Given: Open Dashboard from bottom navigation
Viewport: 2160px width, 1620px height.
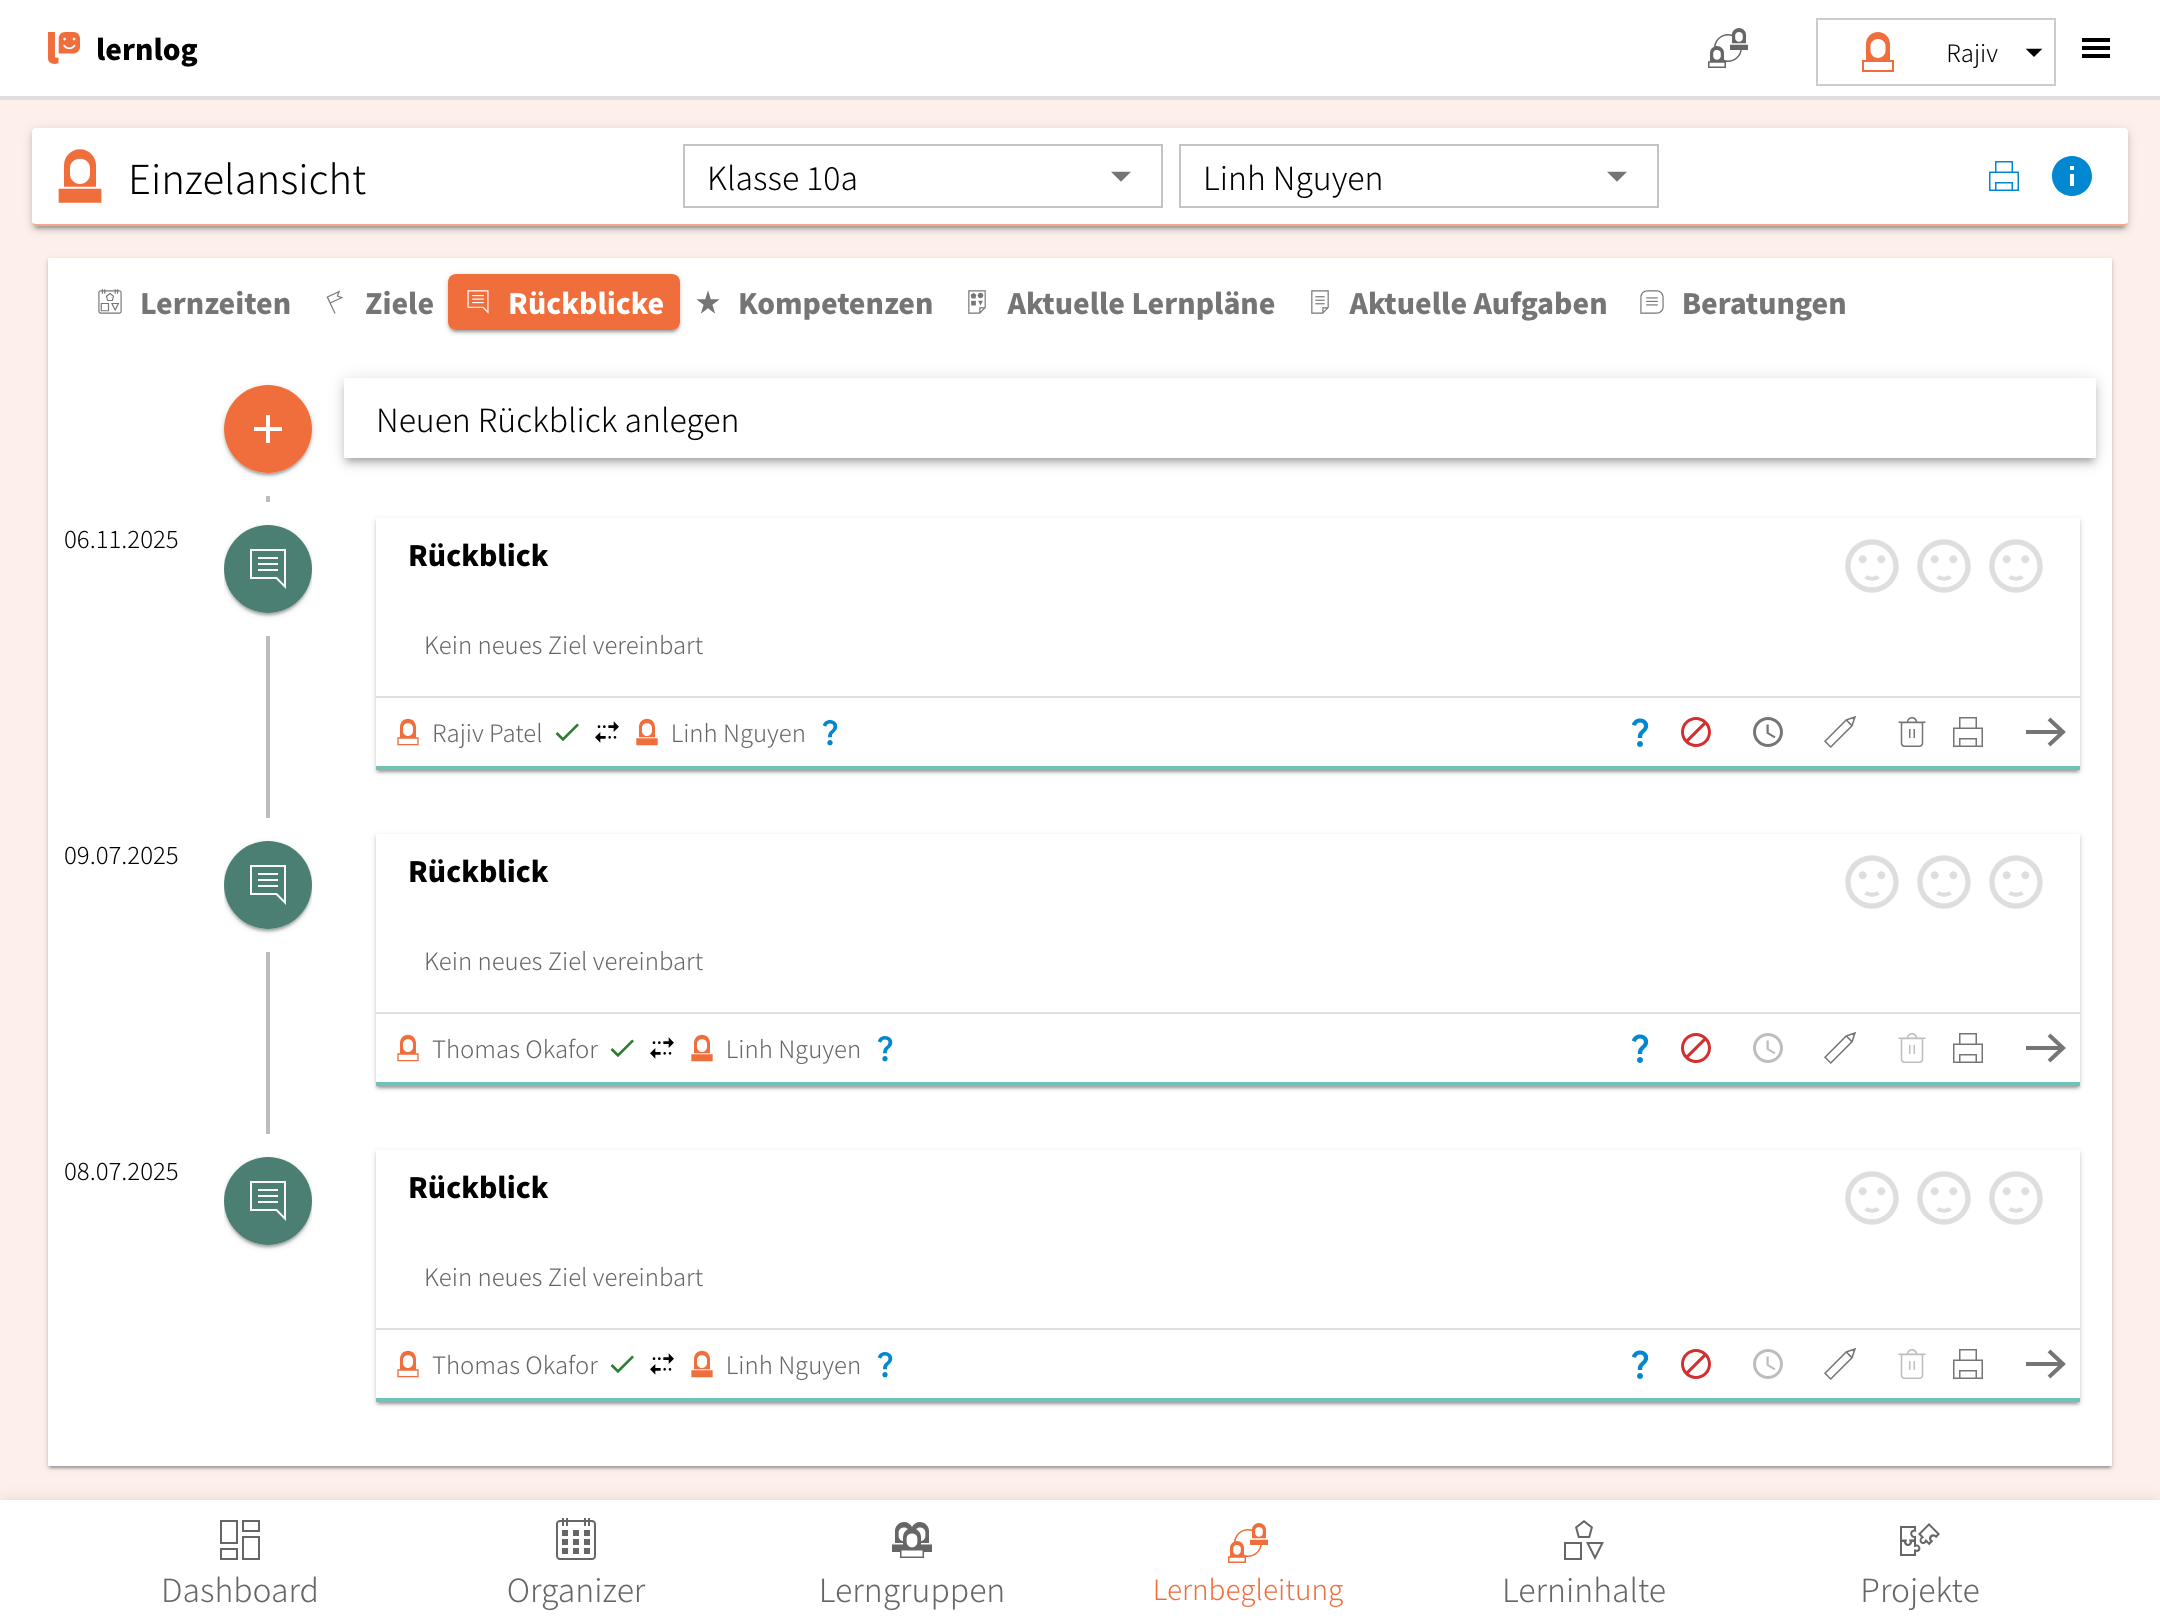Looking at the screenshot, I should [x=239, y=1562].
